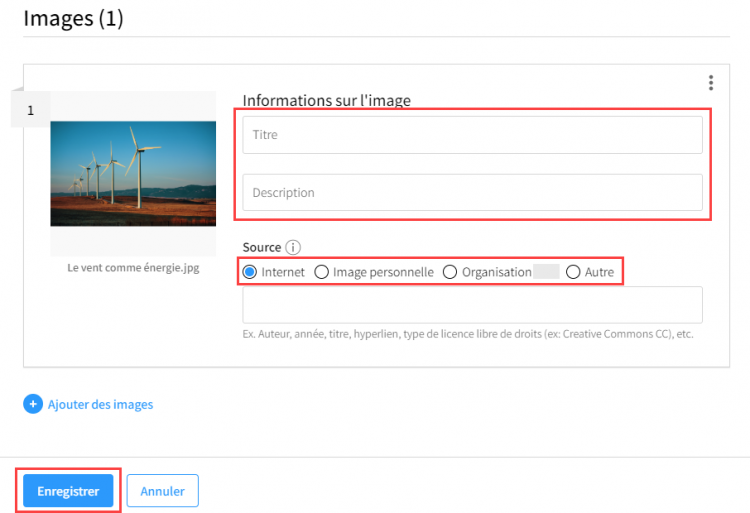Click the Source info icon

293,248
